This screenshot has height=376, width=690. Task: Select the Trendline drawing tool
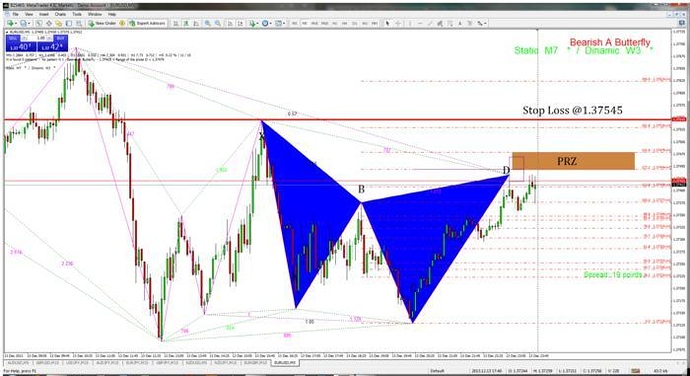click(430, 23)
